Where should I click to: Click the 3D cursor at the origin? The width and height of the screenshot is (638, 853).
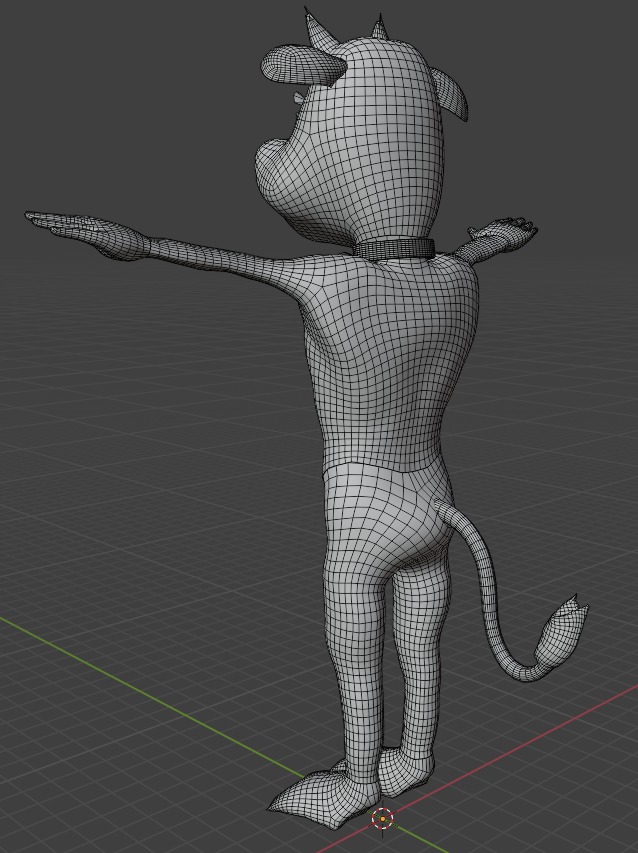pyautogui.click(x=382, y=819)
